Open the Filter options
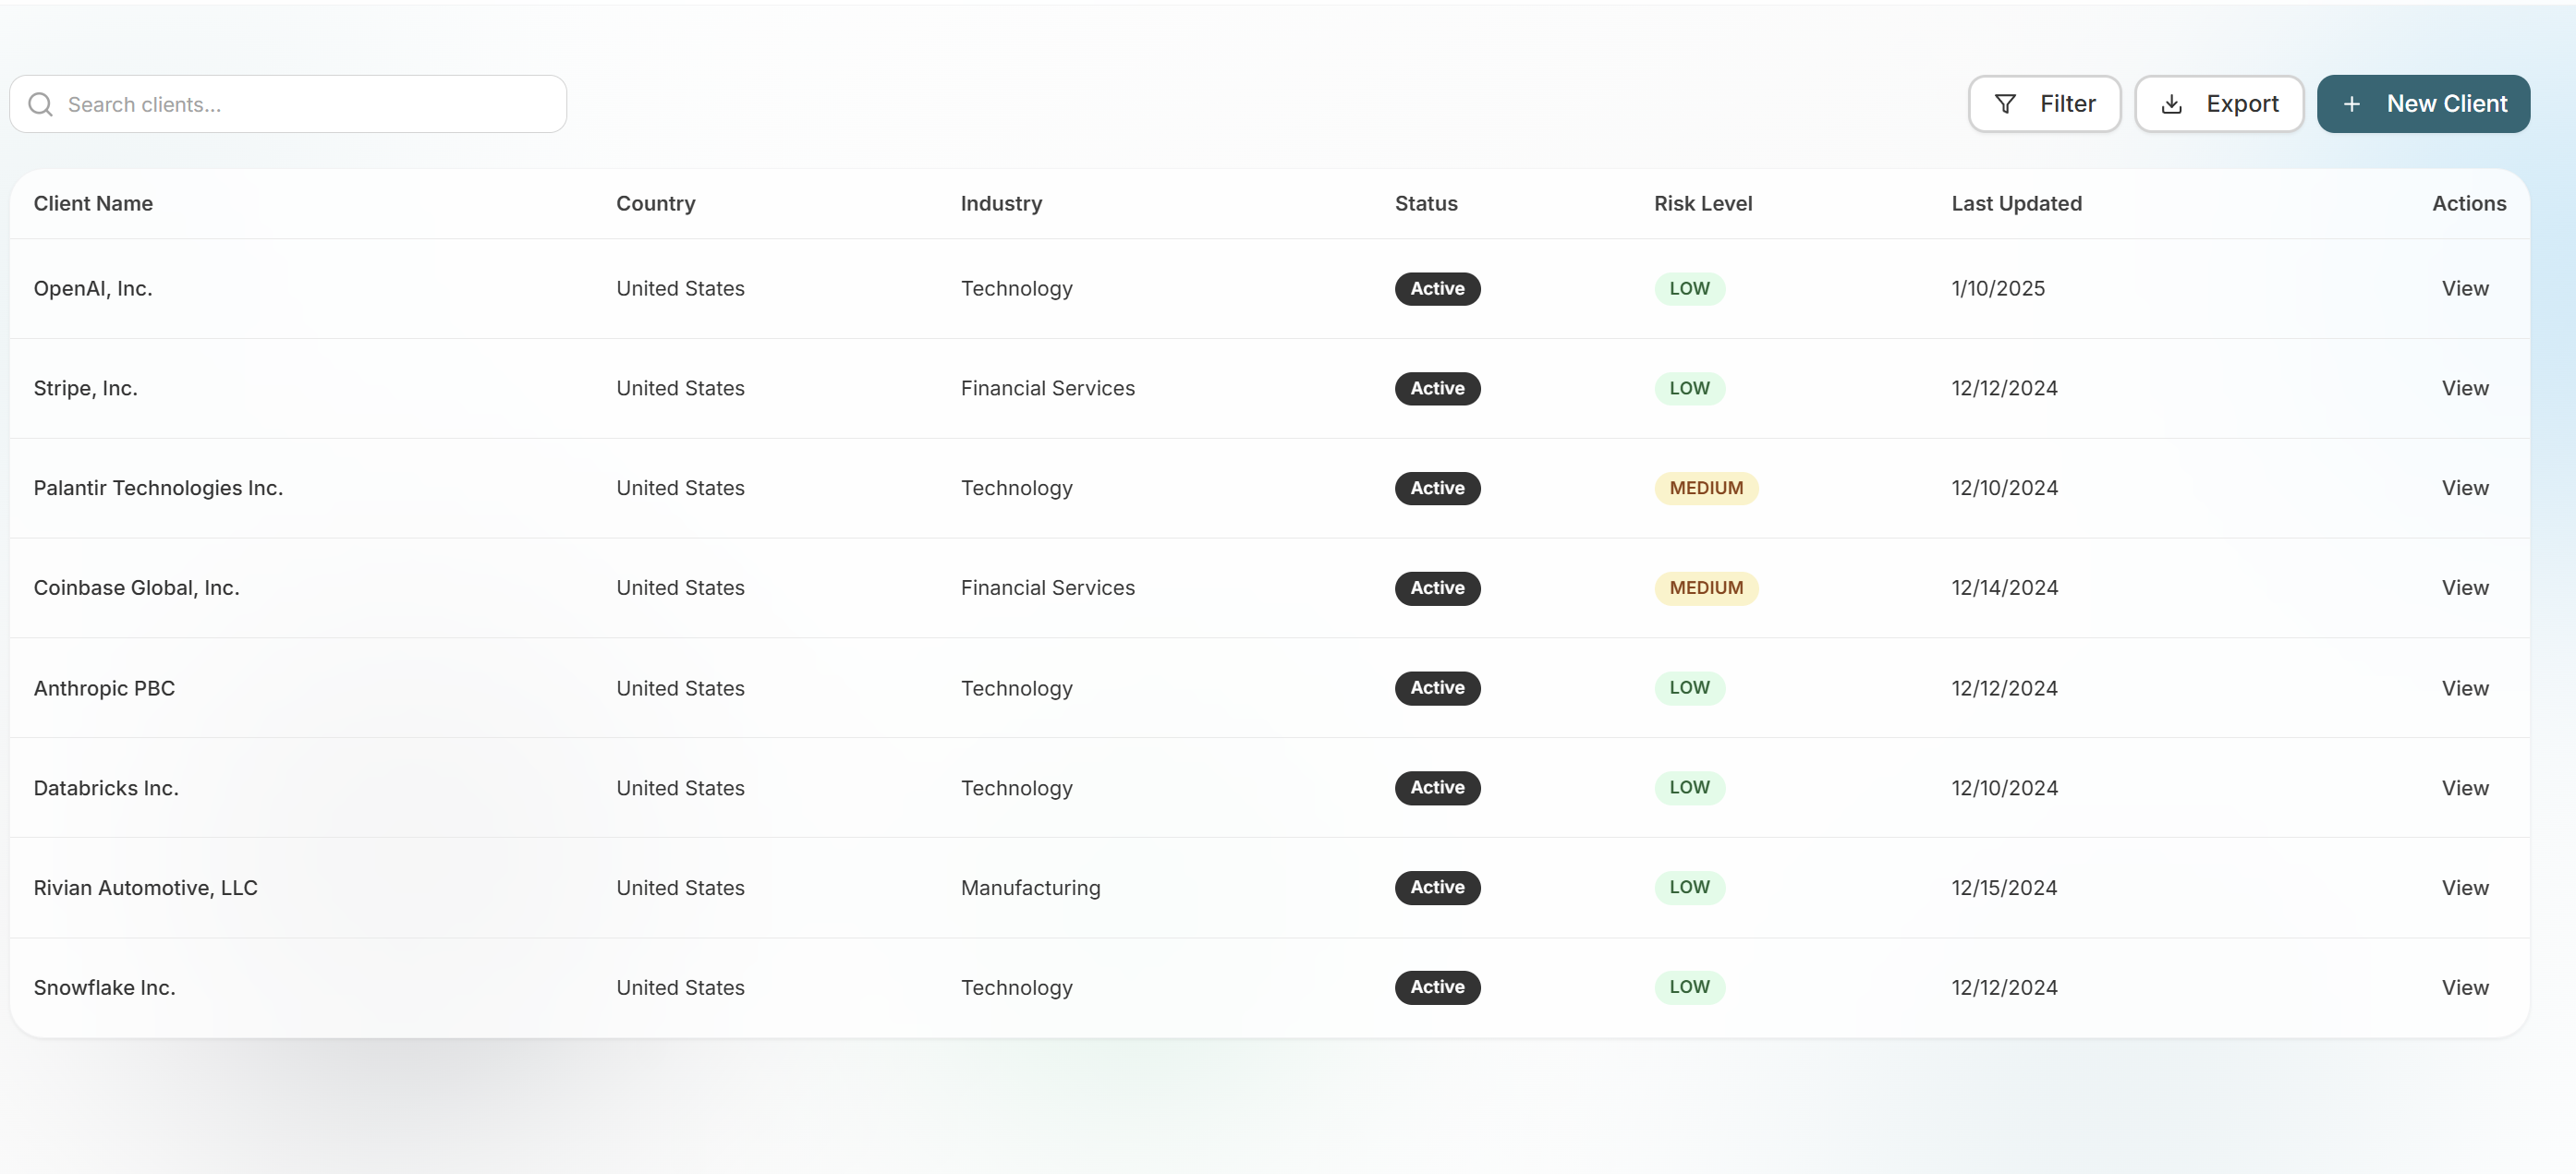Viewport: 2576px width, 1174px height. point(2044,104)
